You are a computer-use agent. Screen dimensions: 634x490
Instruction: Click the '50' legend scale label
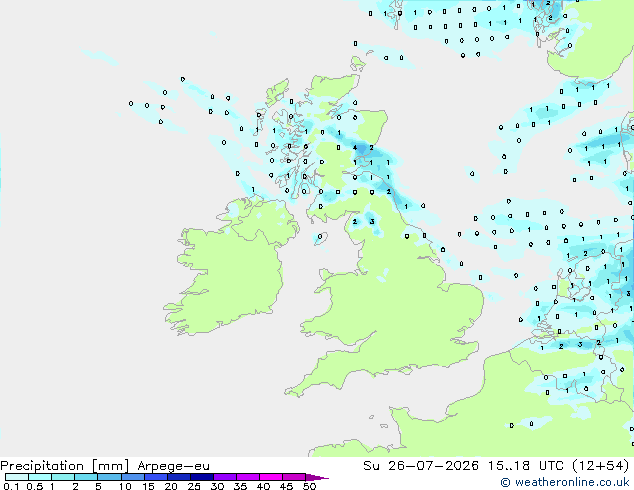click(x=309, y=486)
